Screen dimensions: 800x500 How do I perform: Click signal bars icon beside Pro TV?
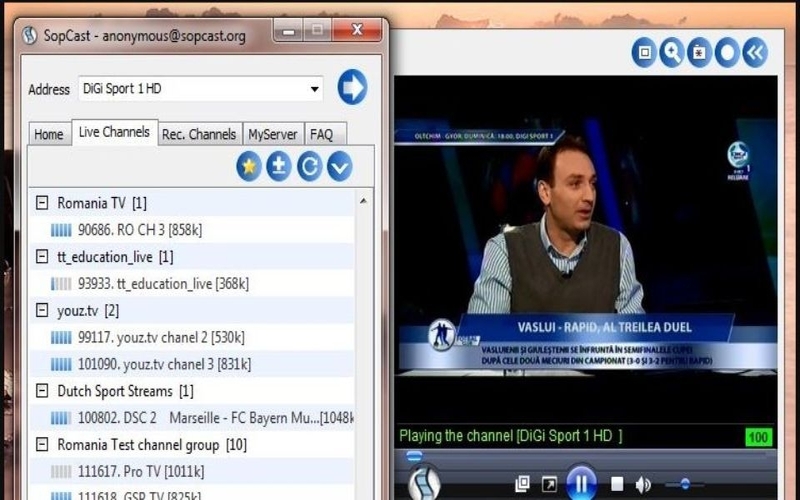pyautogui.click(x=61, y=472)
